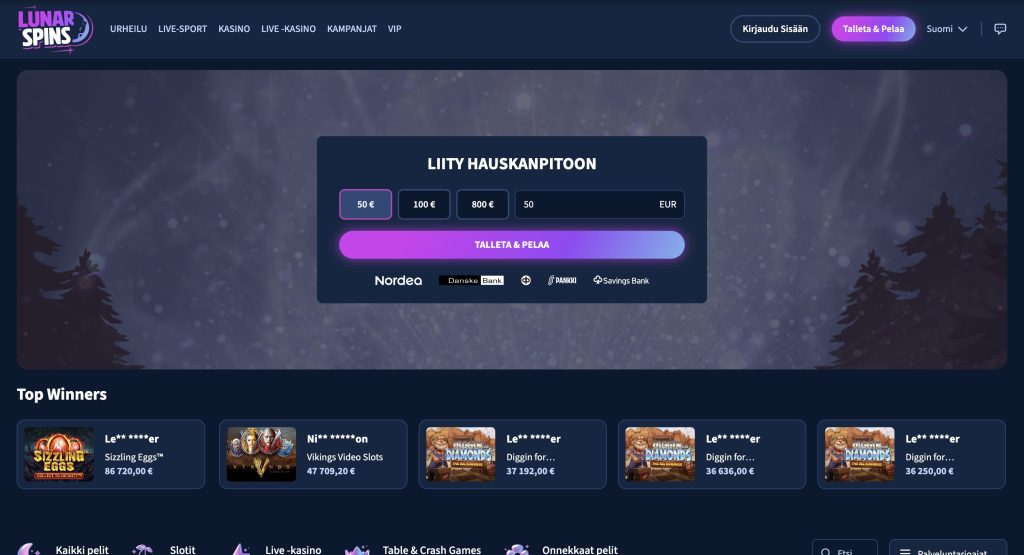Image resolution: width=1024 pixels, height=555 pixels.
Task: Open Diggin thumbnail with 36 250,00 € win
Action: (x=859, y=454)
